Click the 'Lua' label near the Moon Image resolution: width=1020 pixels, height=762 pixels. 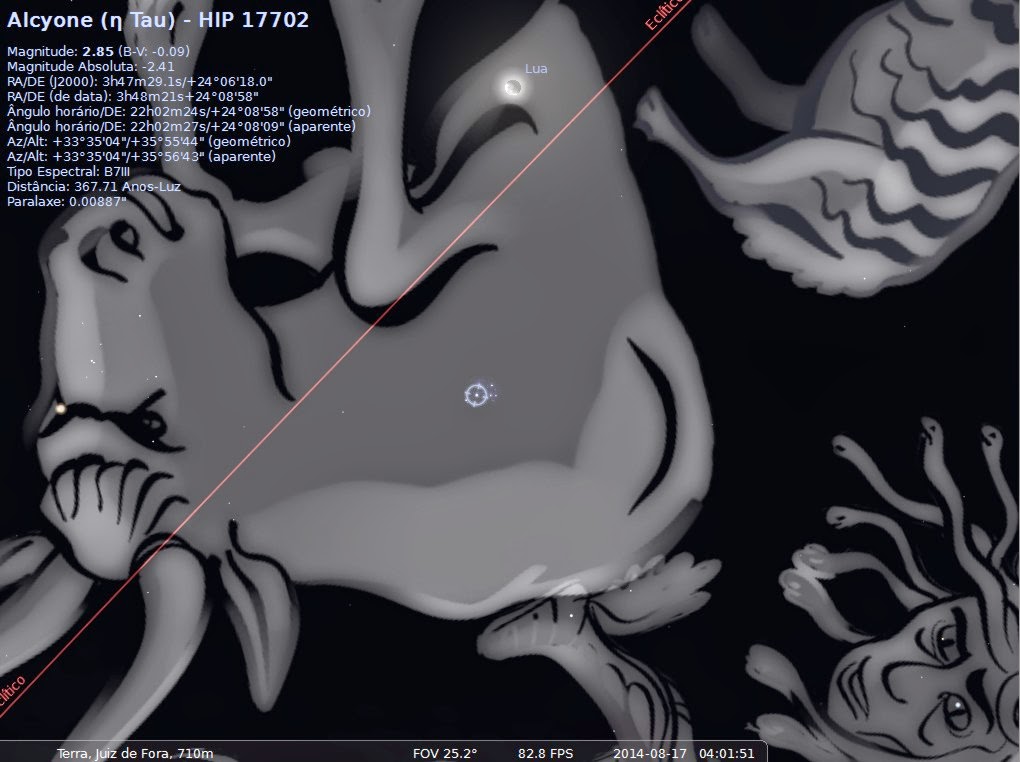536,68
